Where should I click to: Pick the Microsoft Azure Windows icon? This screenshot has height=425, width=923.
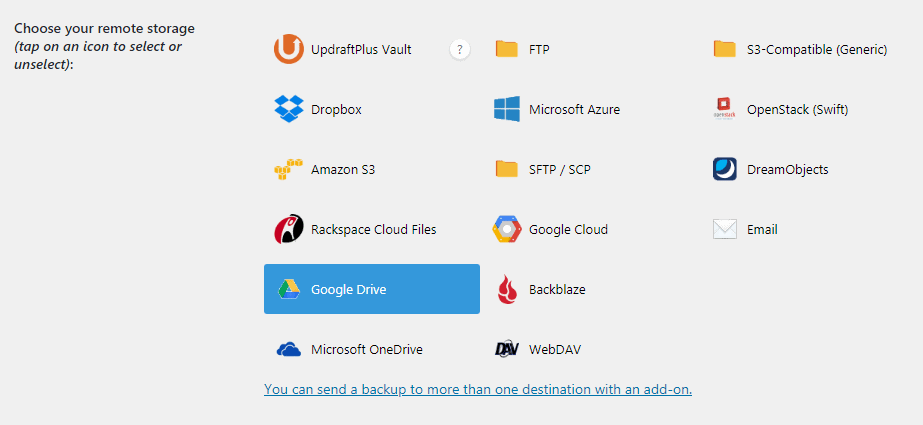pos(506,109)
